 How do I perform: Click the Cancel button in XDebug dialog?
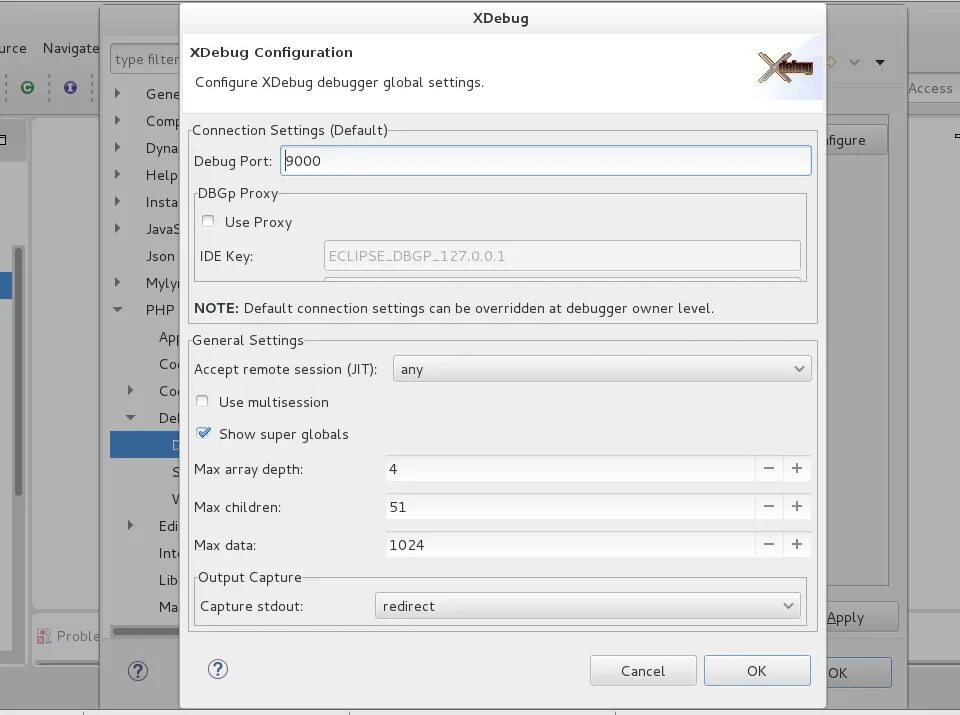pyautogui.click(x=643, y=671)
